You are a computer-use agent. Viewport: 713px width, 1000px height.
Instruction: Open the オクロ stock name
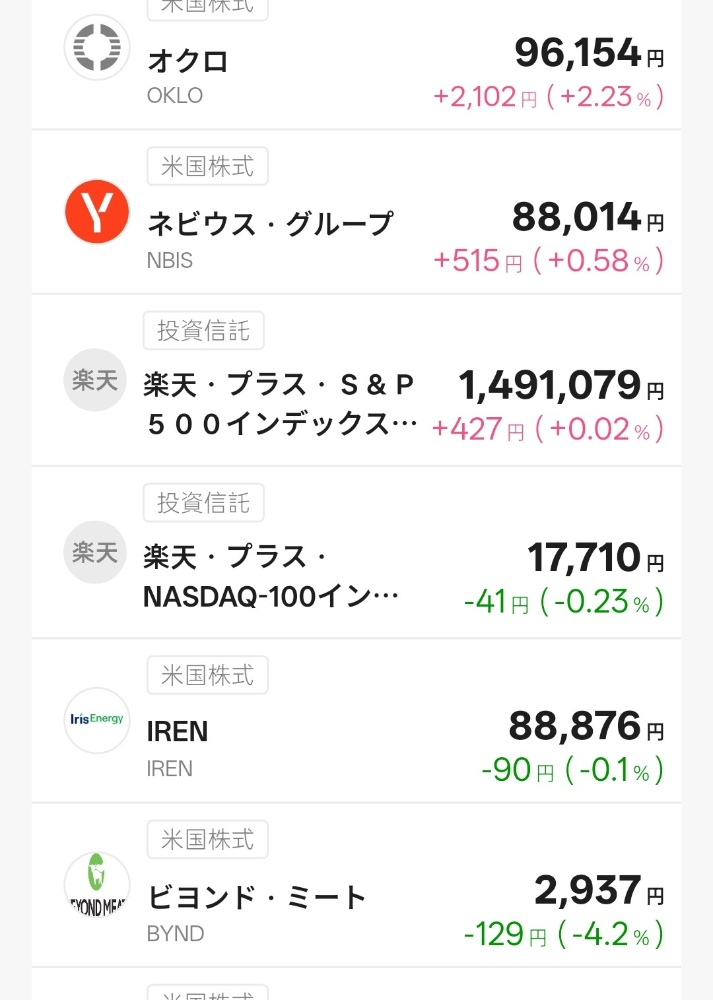point(188,62)
